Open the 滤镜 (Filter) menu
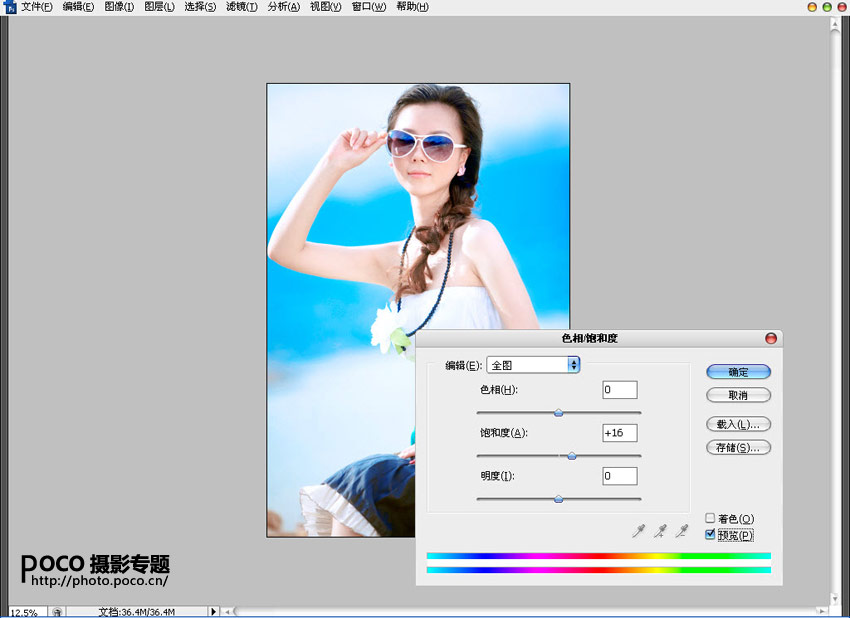Screen dimensions: 850x618 tap(241, 7)
